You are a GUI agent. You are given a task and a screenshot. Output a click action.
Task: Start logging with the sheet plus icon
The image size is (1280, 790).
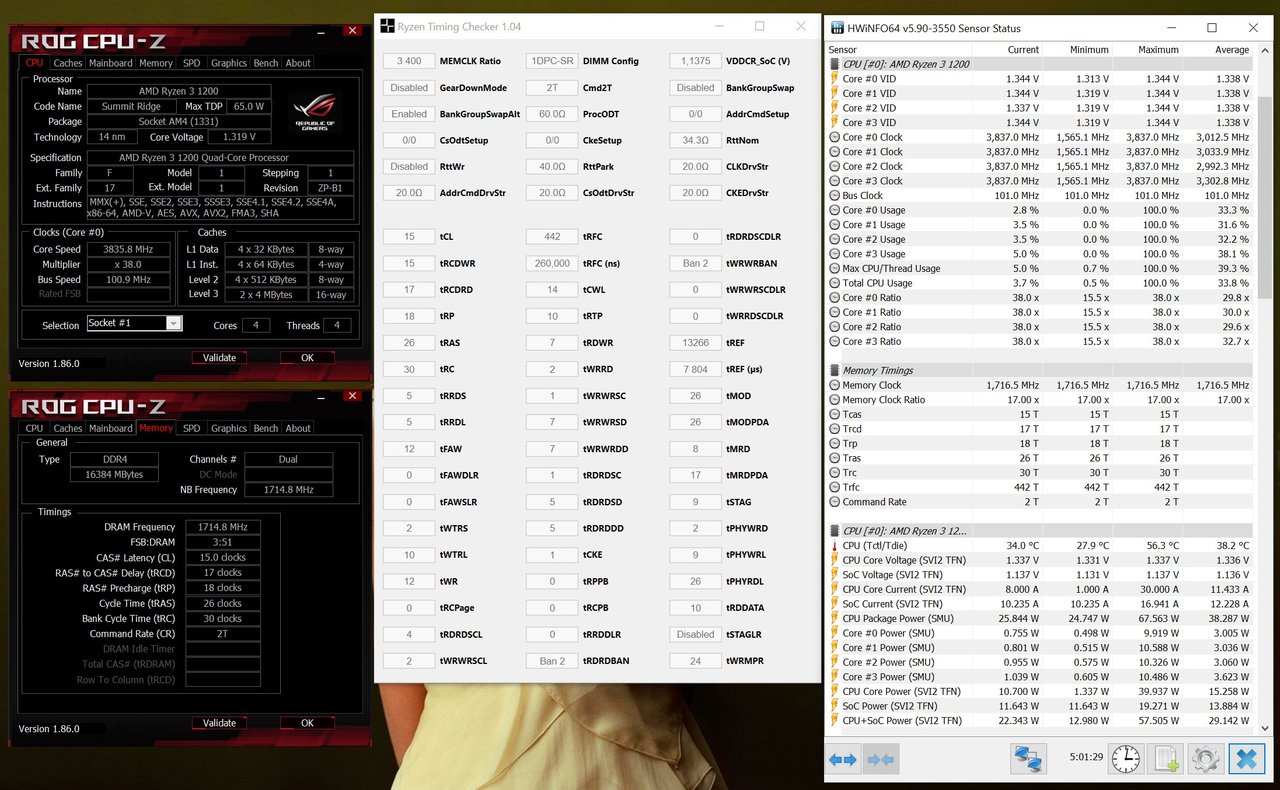click(1166, 758)
